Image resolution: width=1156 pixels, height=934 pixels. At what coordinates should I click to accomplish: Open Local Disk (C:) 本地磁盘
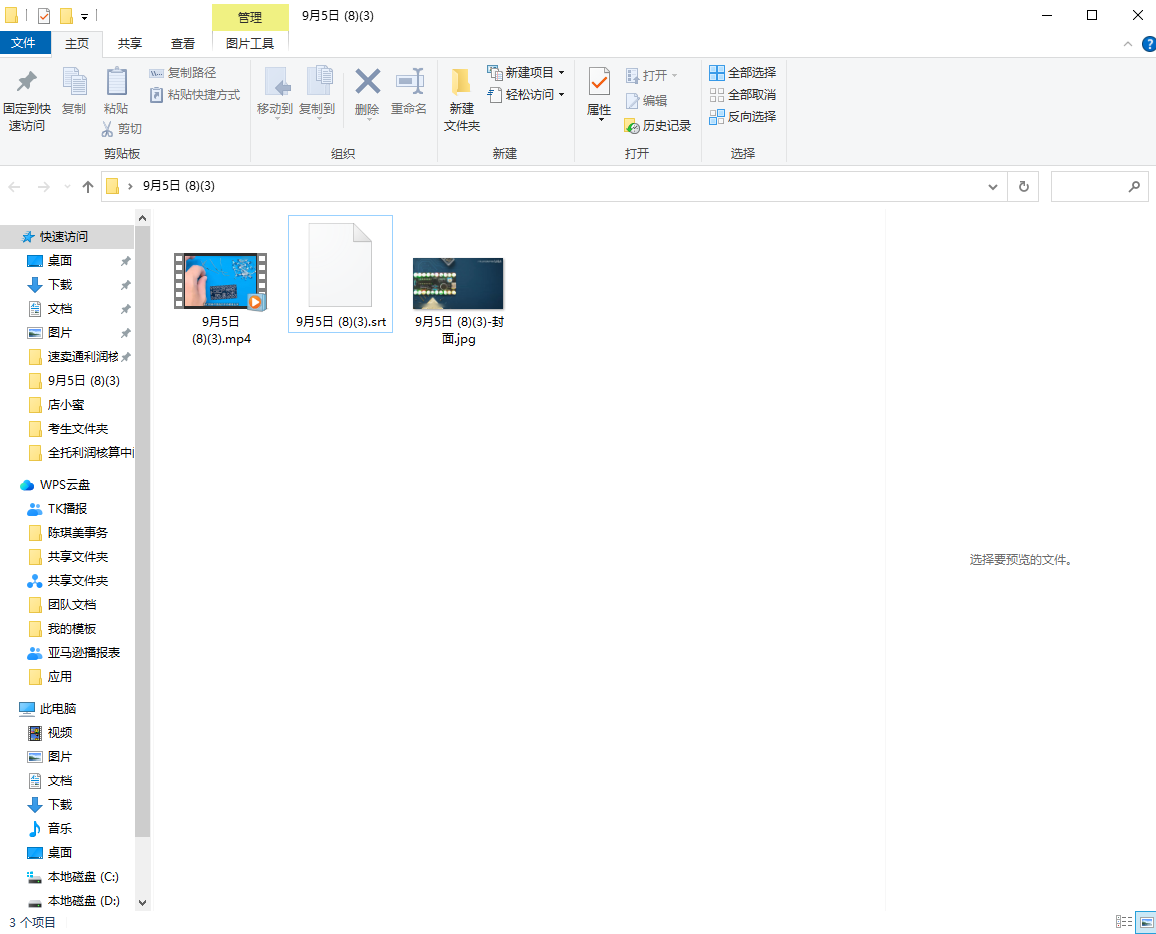[x=83, y=877]
